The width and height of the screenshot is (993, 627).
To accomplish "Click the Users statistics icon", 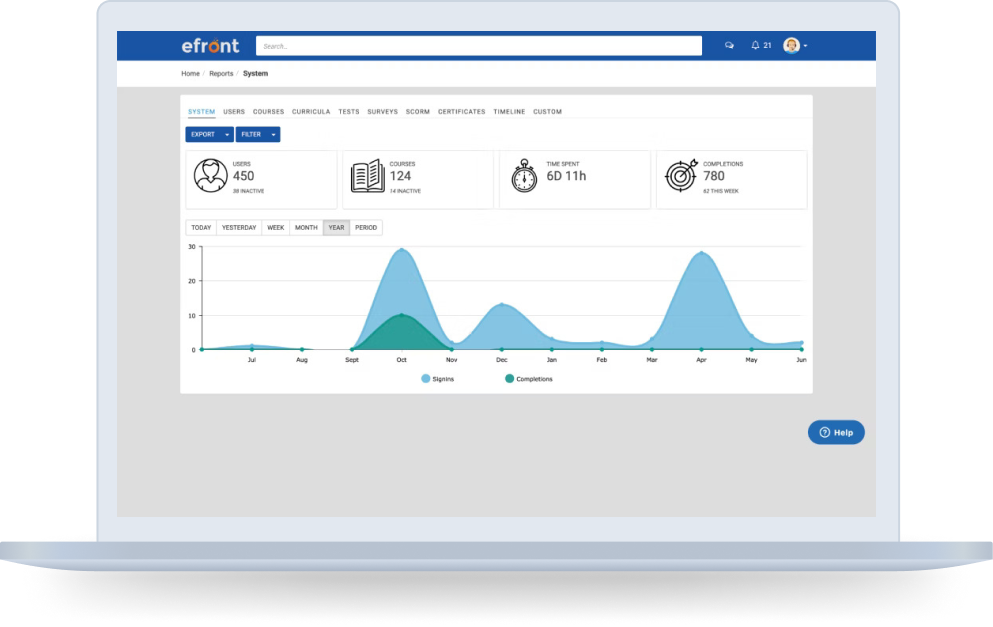I will [x=210, y=176].
